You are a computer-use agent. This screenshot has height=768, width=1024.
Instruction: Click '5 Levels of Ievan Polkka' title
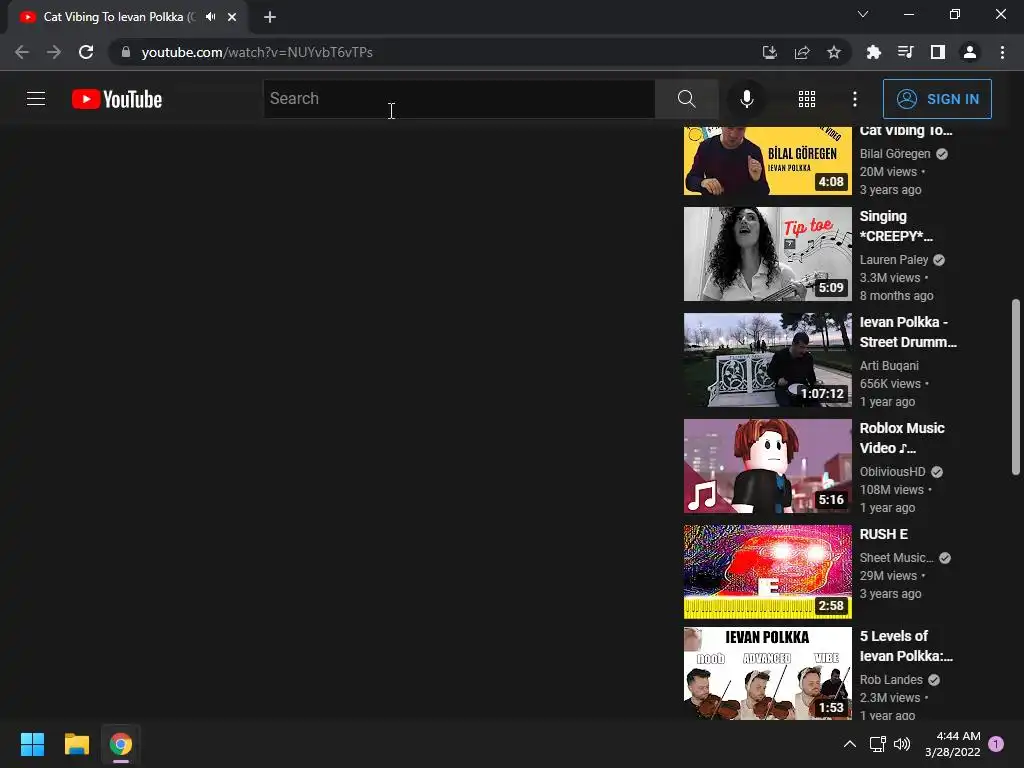(906, 646)
